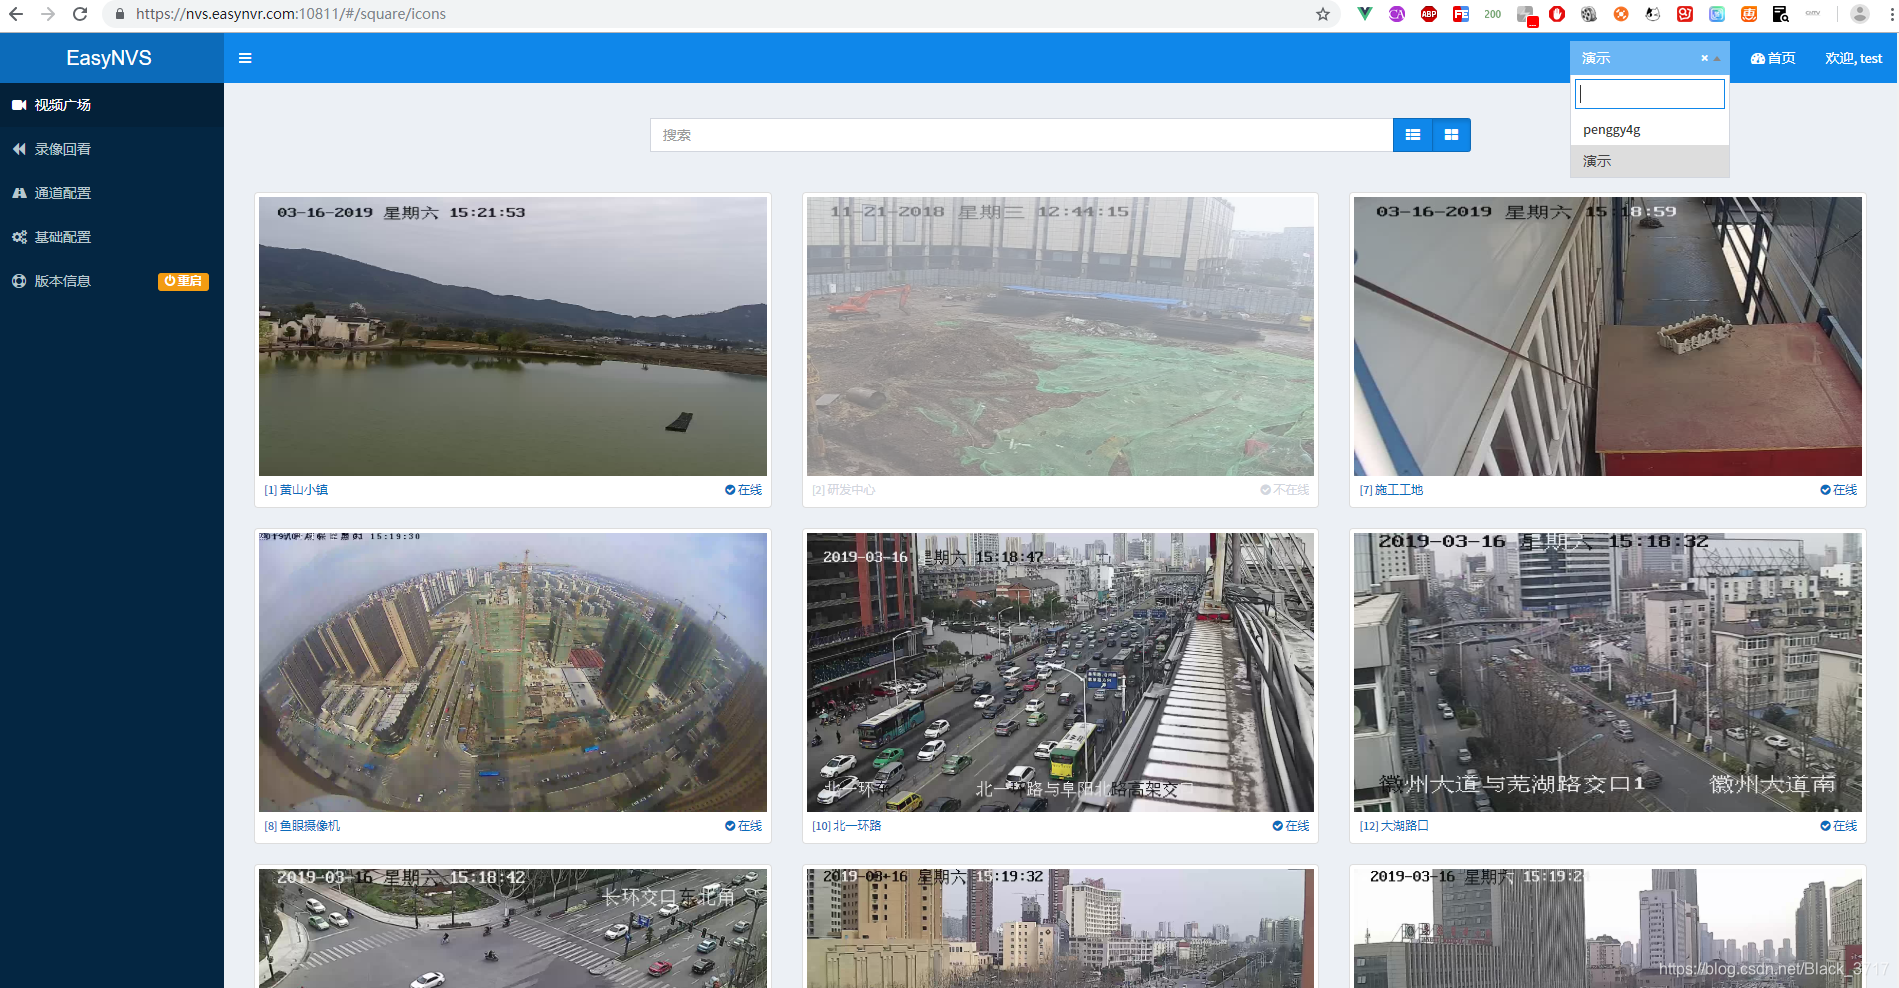Click the browser address bar URL

pos(291,14)
